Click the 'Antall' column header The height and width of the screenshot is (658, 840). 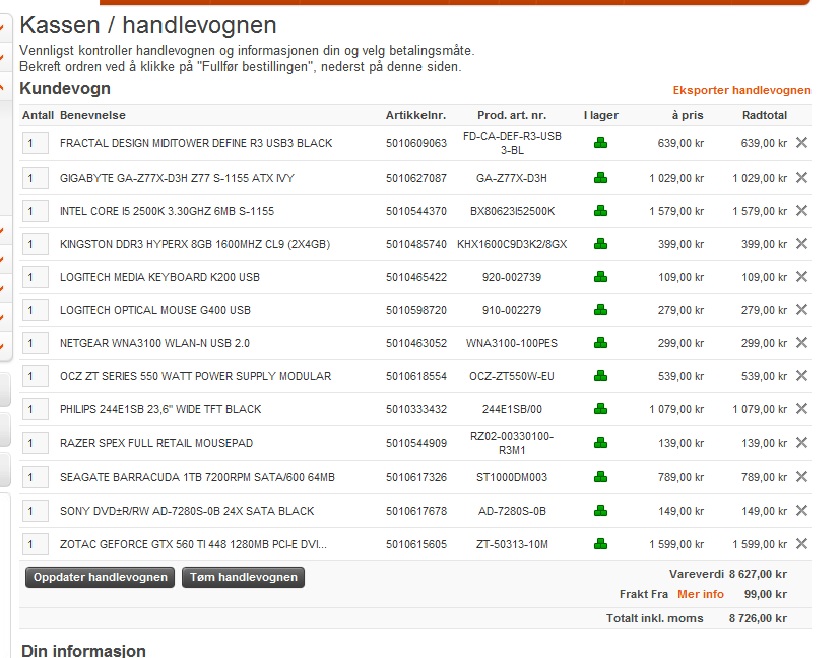[x=38, y=115]
